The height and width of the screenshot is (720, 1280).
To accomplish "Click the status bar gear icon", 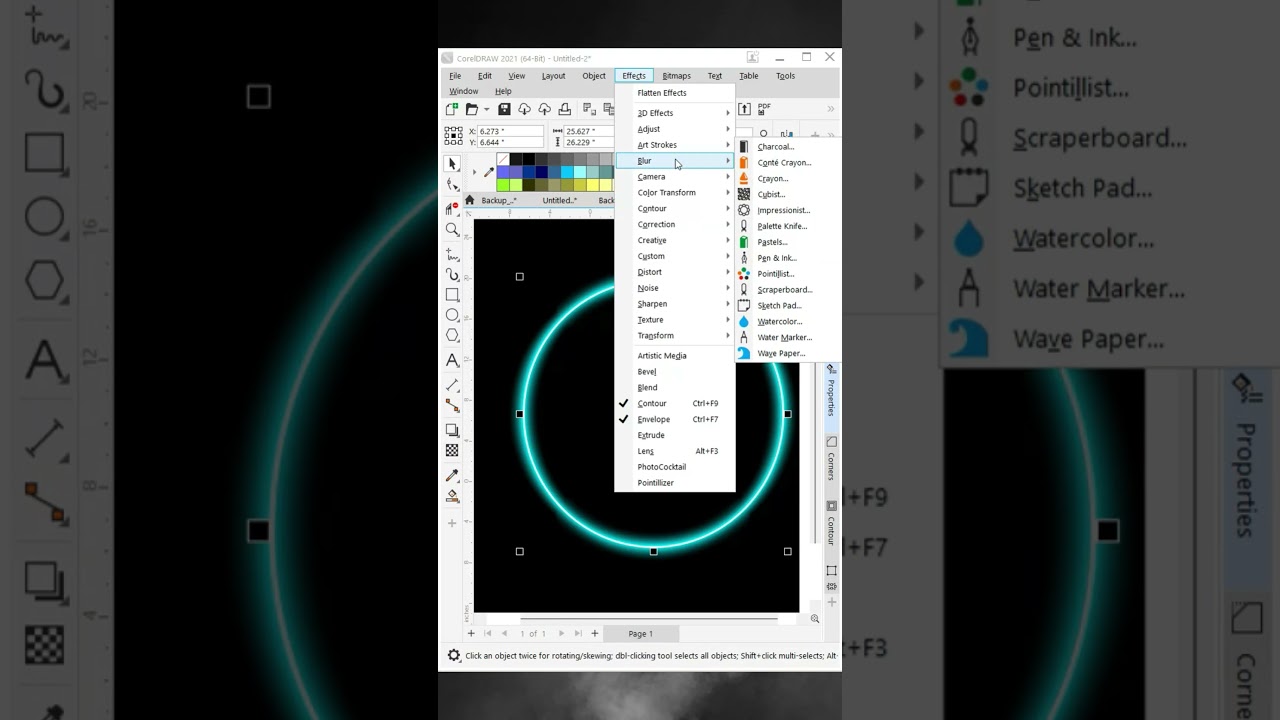I will 454,656.
